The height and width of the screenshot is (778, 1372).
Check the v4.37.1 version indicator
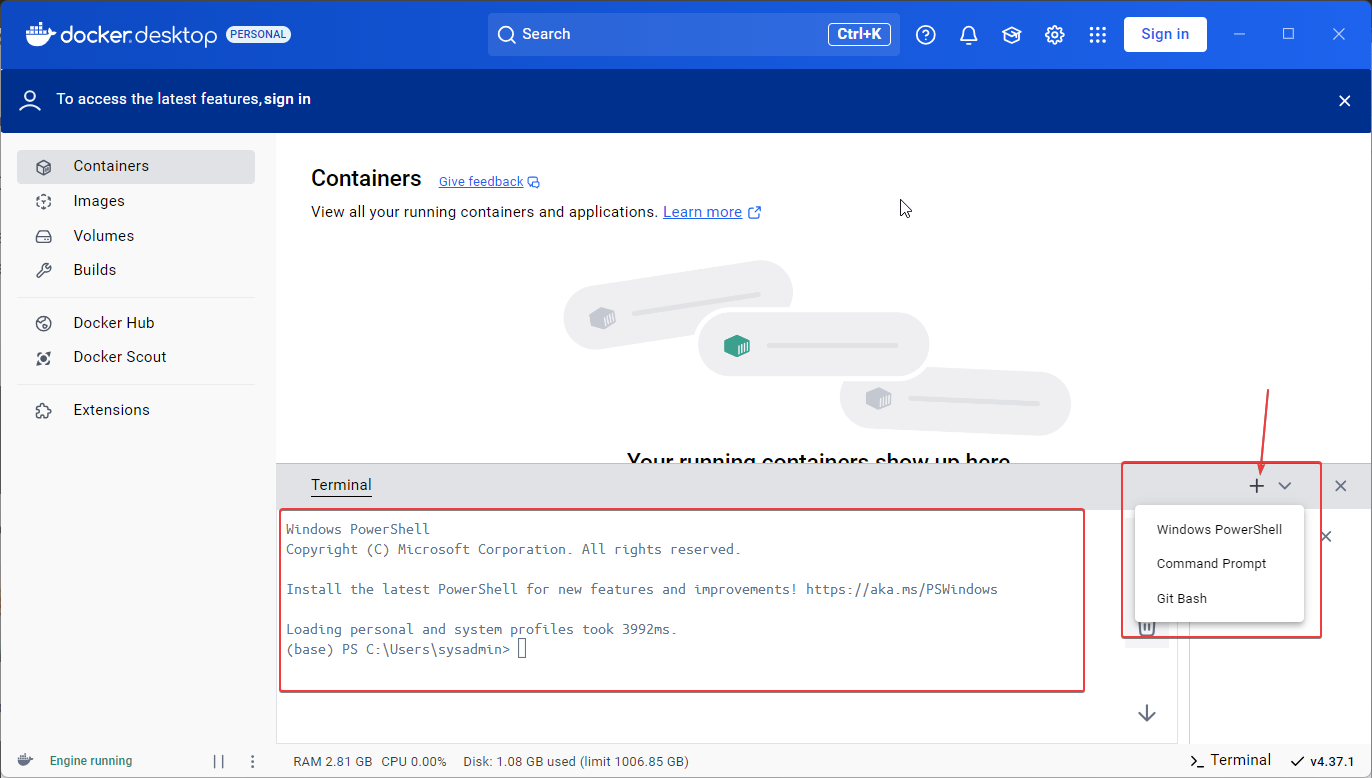[1322, 761]
